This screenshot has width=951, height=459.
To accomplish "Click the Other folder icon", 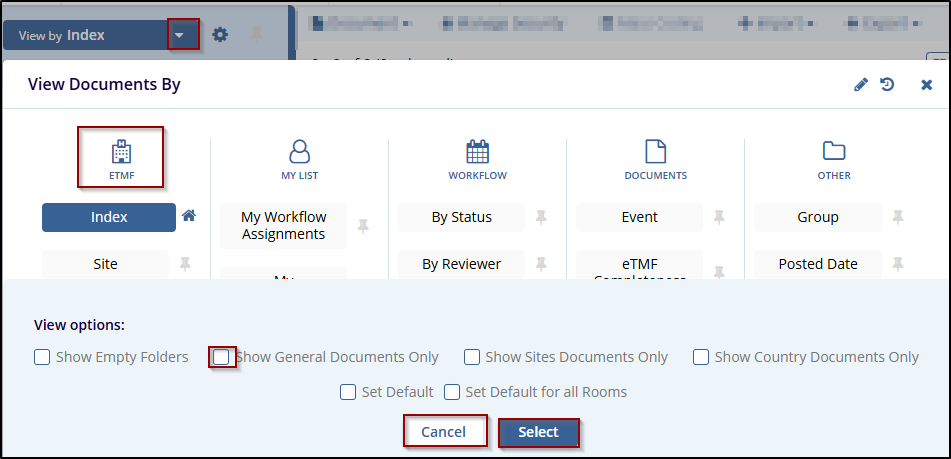I will pos(834,152).
